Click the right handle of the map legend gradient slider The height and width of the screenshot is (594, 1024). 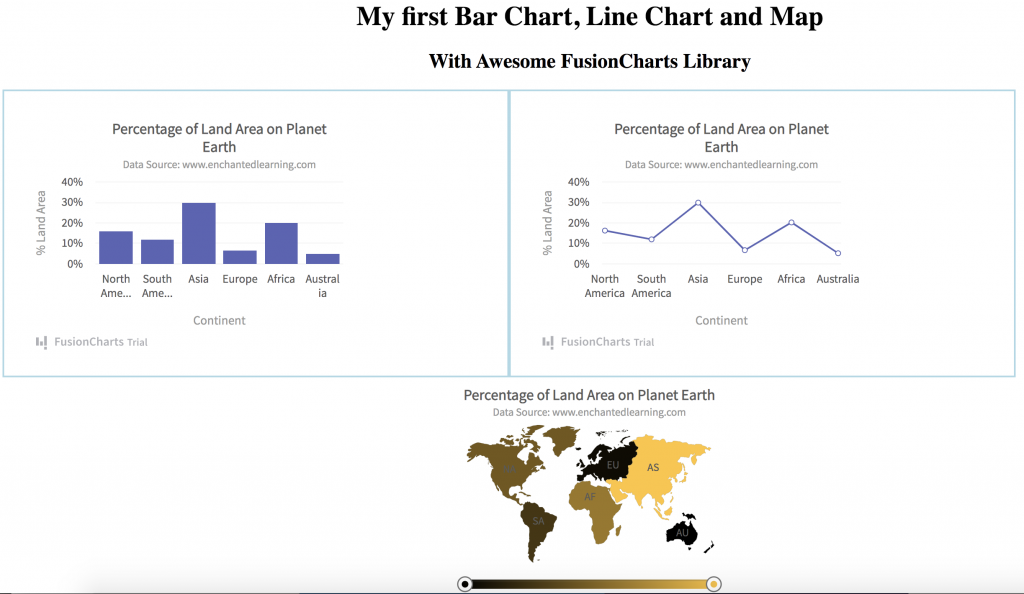tap(713, 582)
